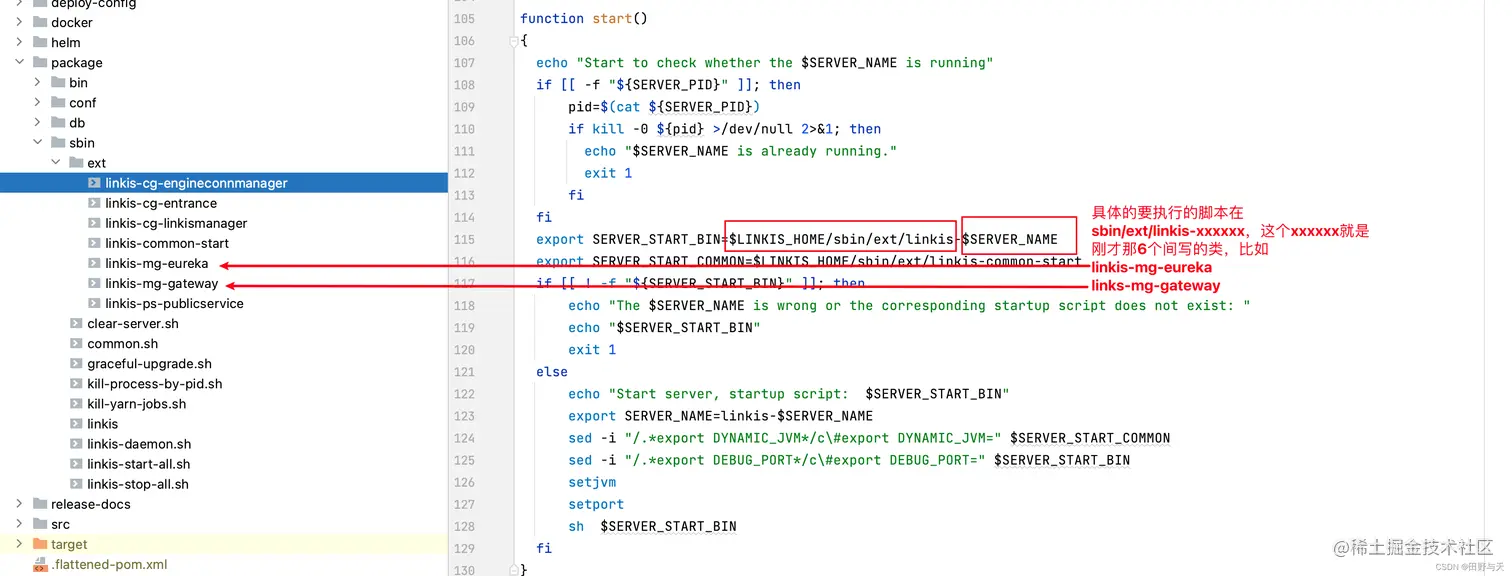Select the linkis-mg-eureka file in tree
Image resolution: width=1512 pixels, height=576 pixels.
pyautogui.click(x=157, y=263)
